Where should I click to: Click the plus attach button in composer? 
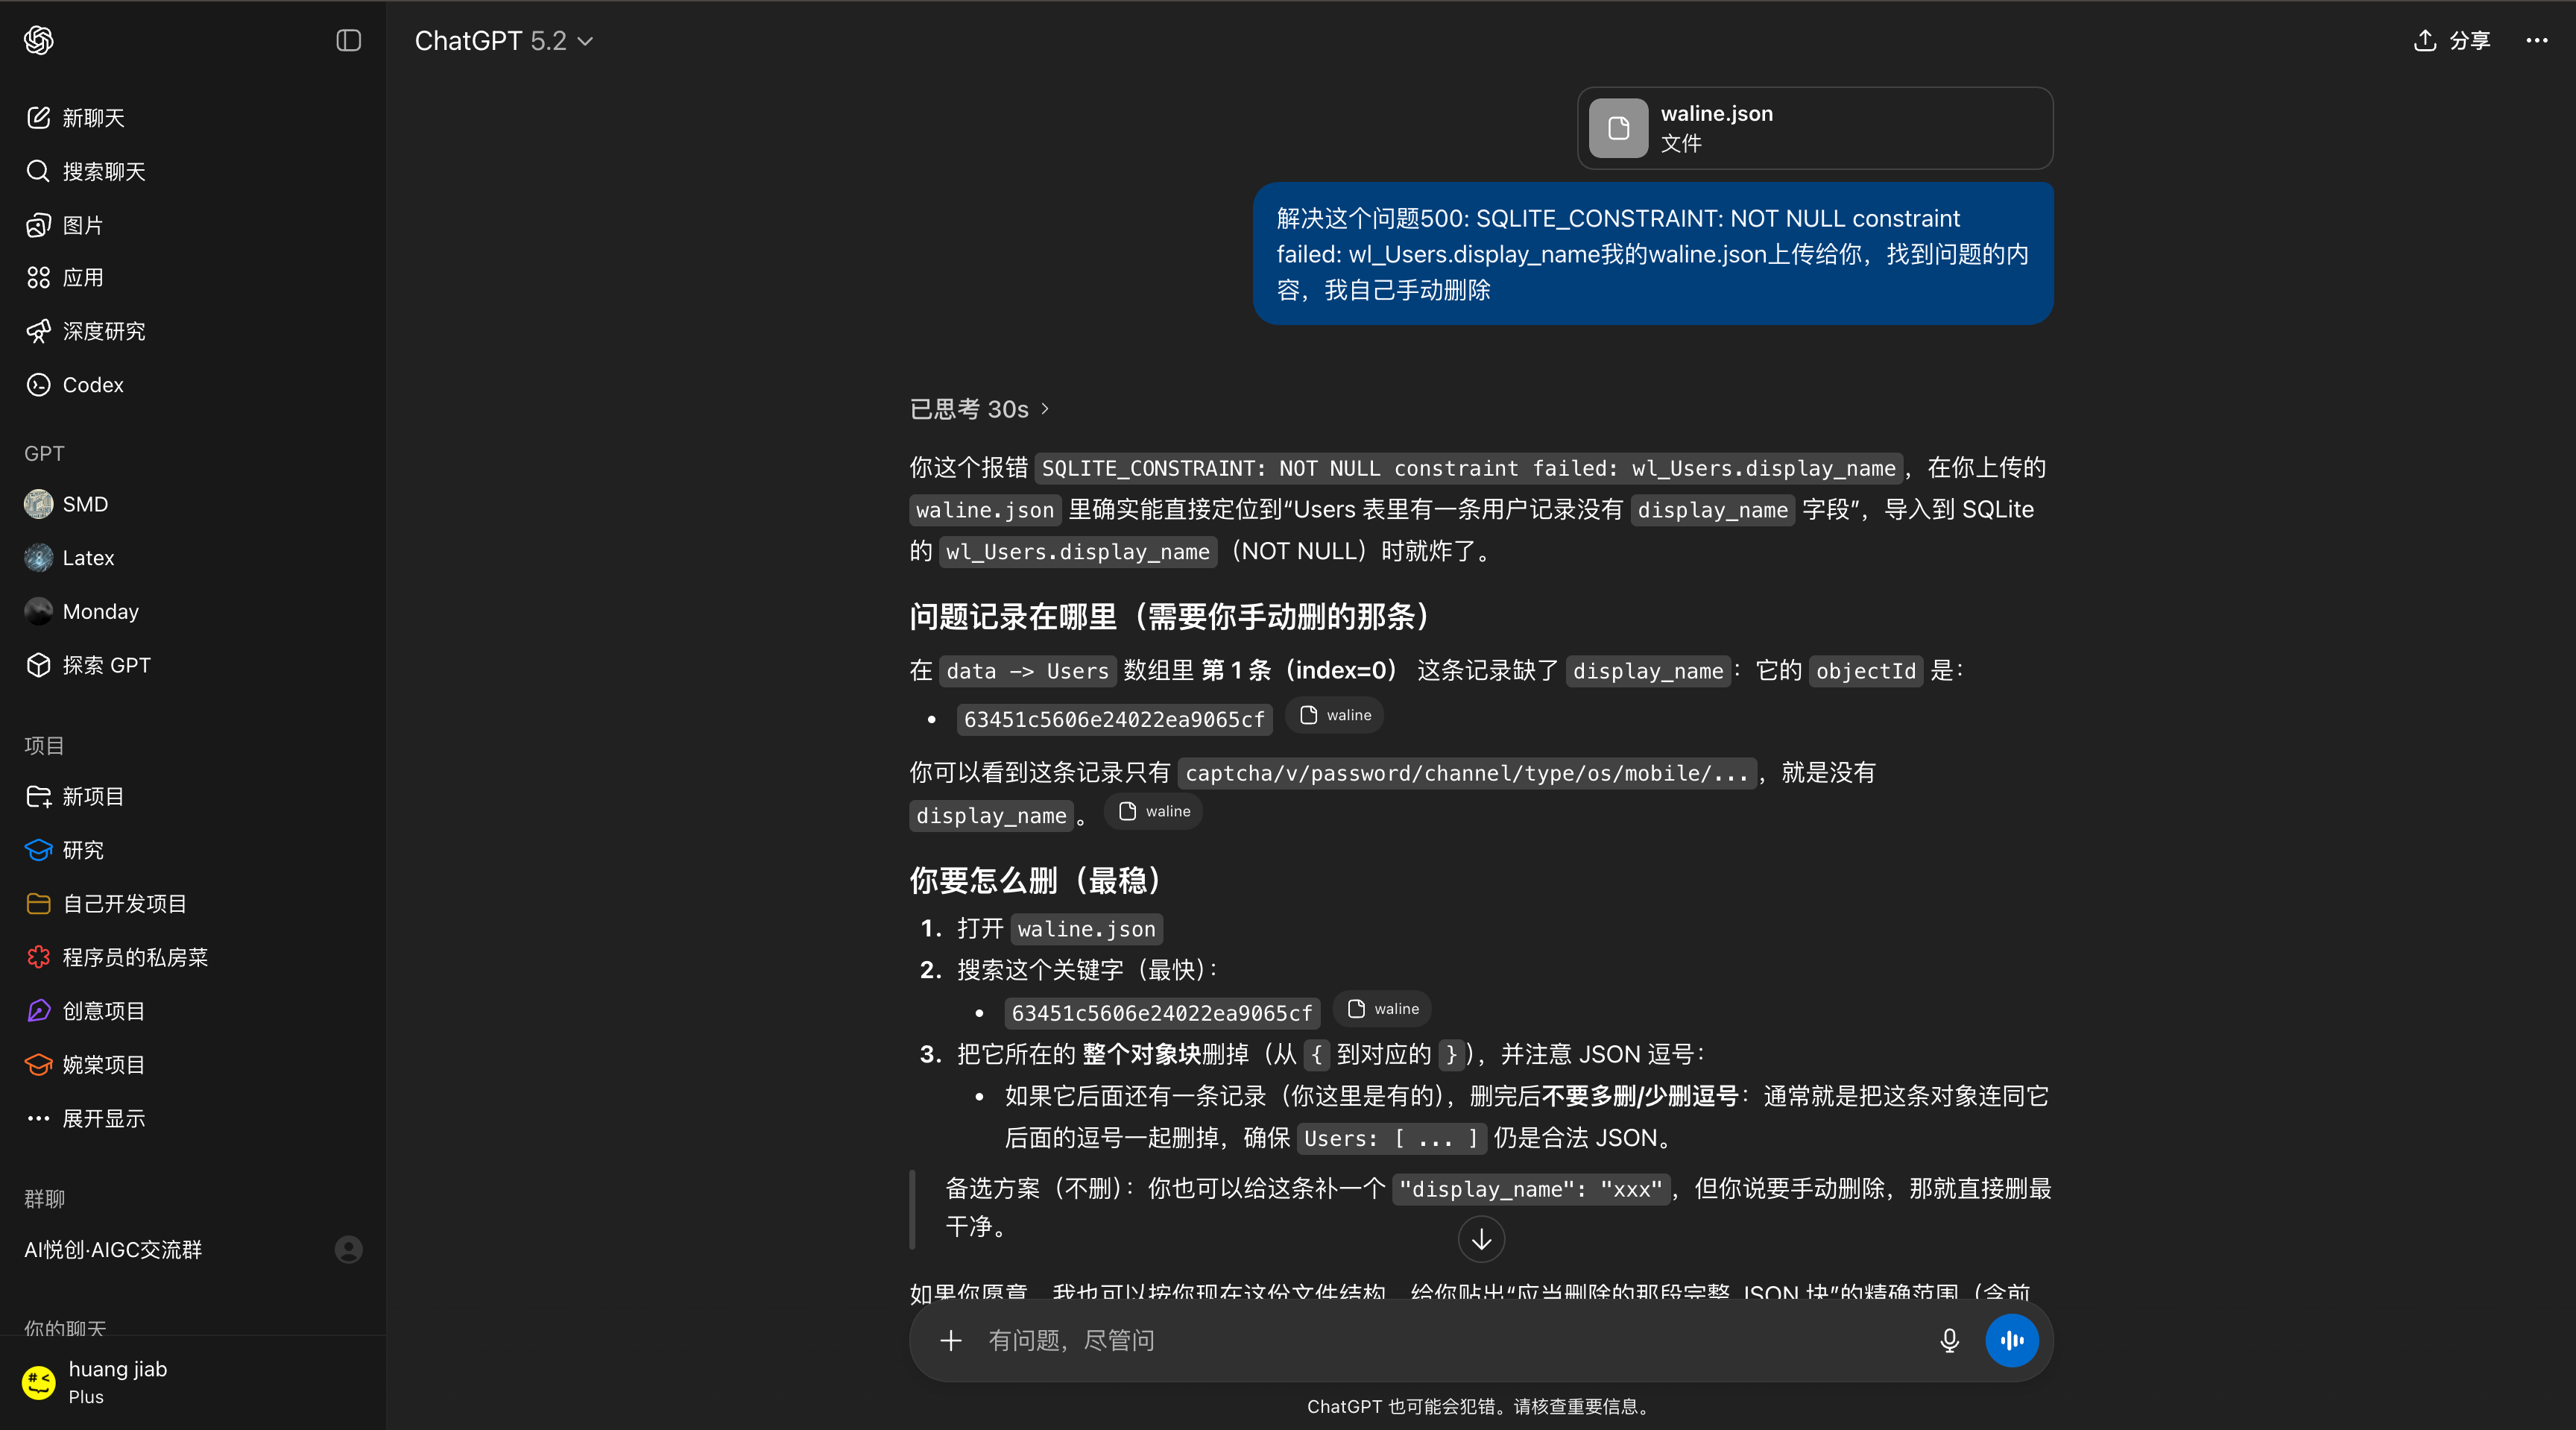(x=951, y=1340)
